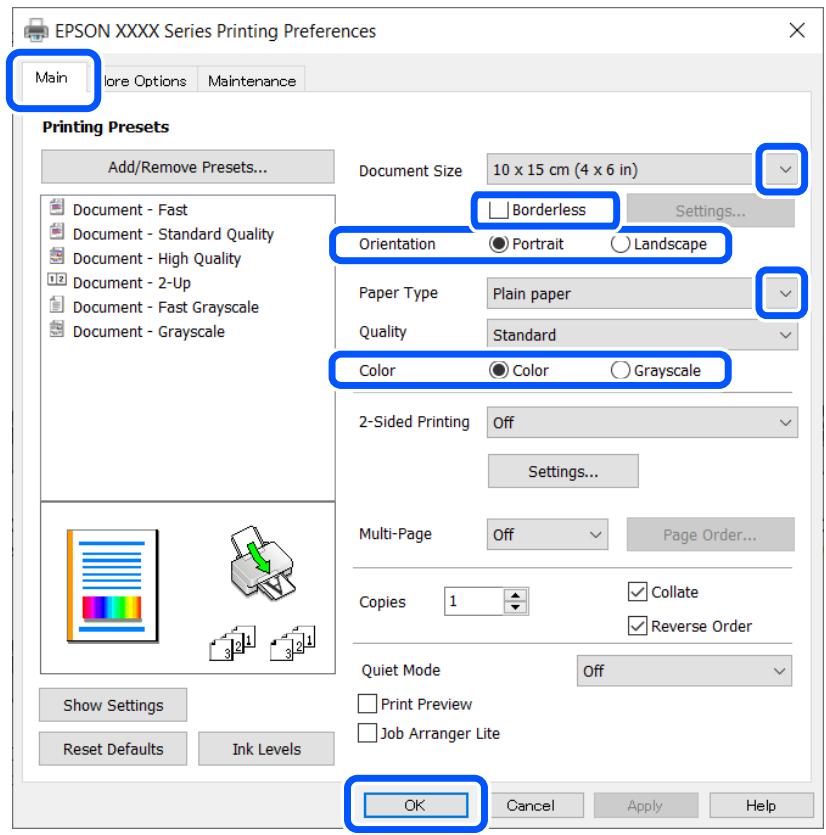
Task: Select the Document - Standard Quality preset text
Action: point(173,234)
